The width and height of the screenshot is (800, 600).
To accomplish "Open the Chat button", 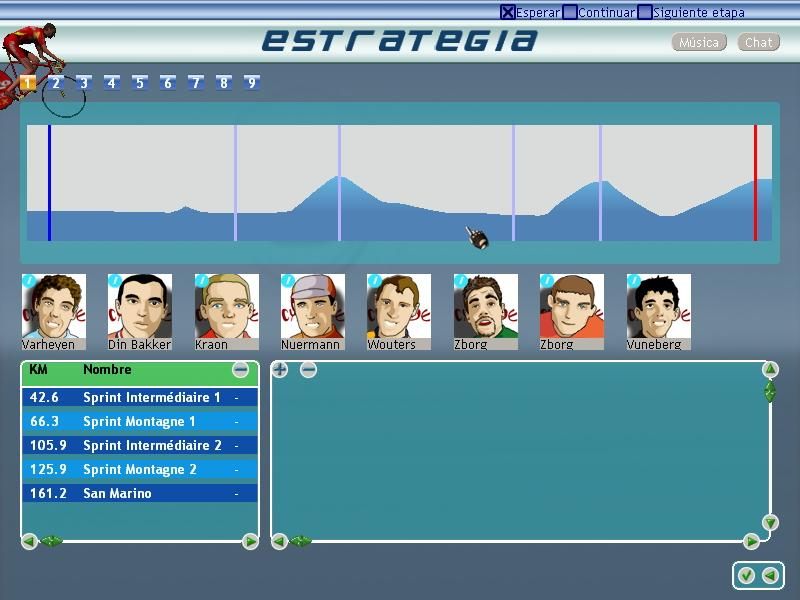I will click(x=759, y=42).
